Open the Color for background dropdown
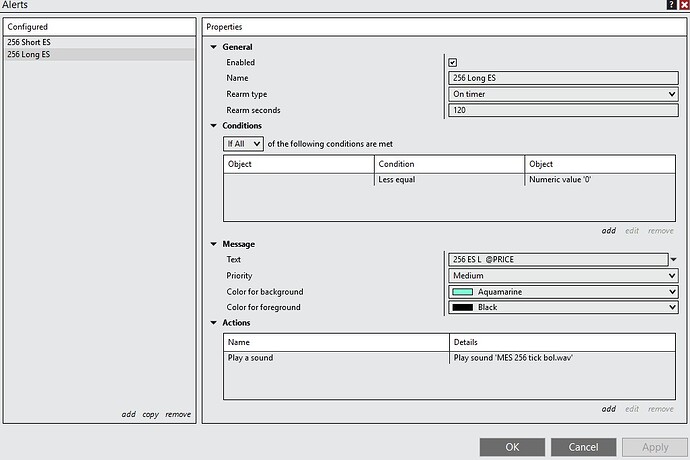The image size is (690, 460). [x=563, y=292]
